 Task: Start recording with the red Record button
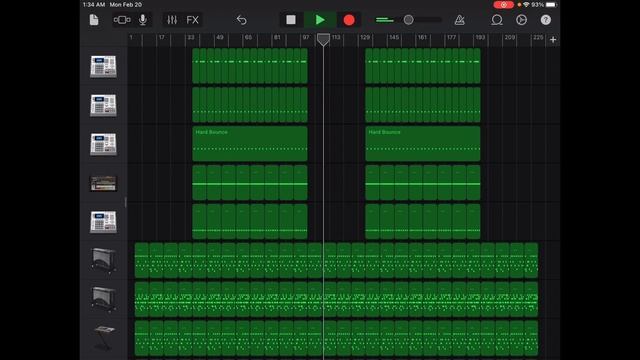(349, 20)
